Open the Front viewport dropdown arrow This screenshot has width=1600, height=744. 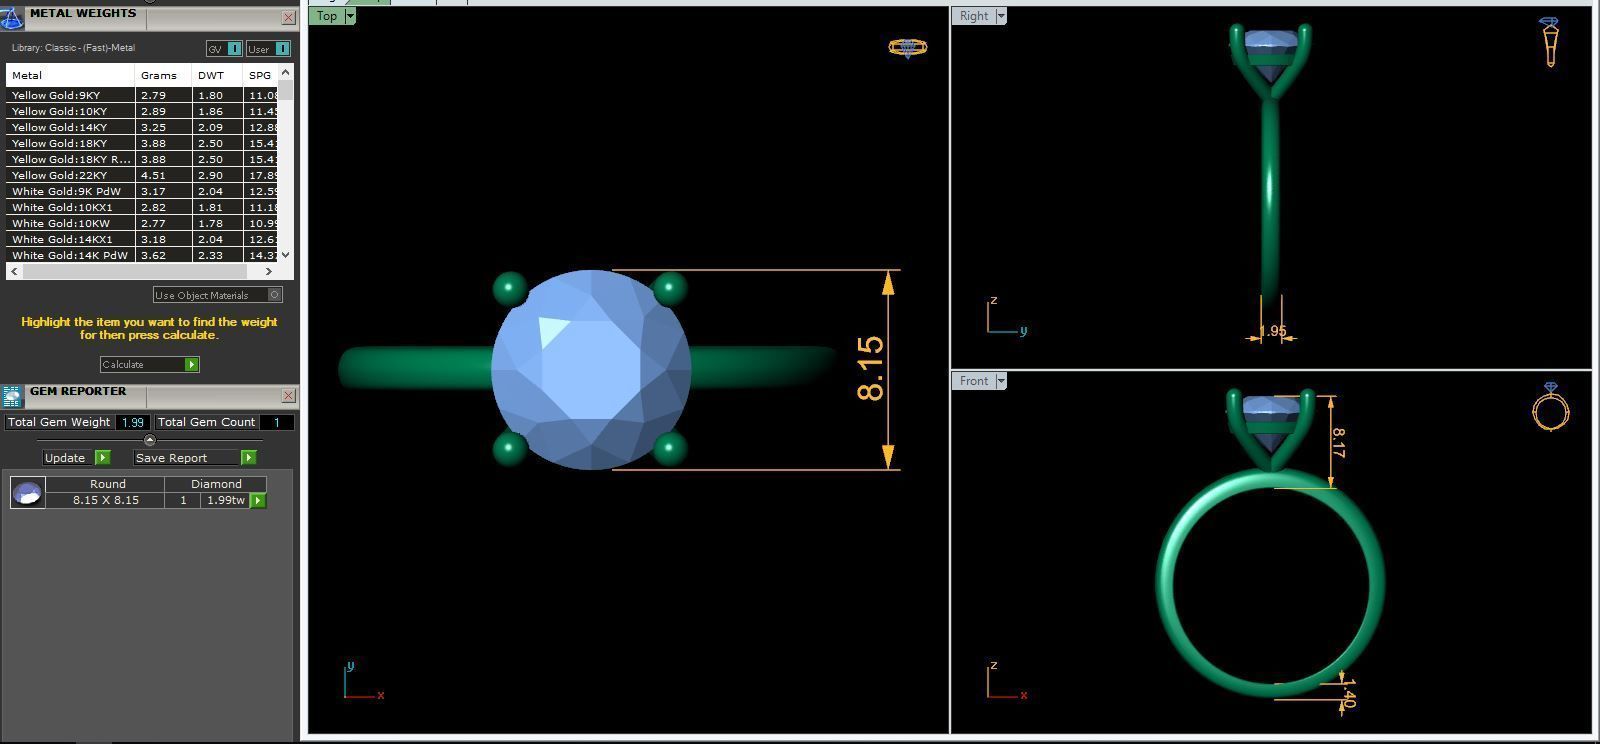1000,381
